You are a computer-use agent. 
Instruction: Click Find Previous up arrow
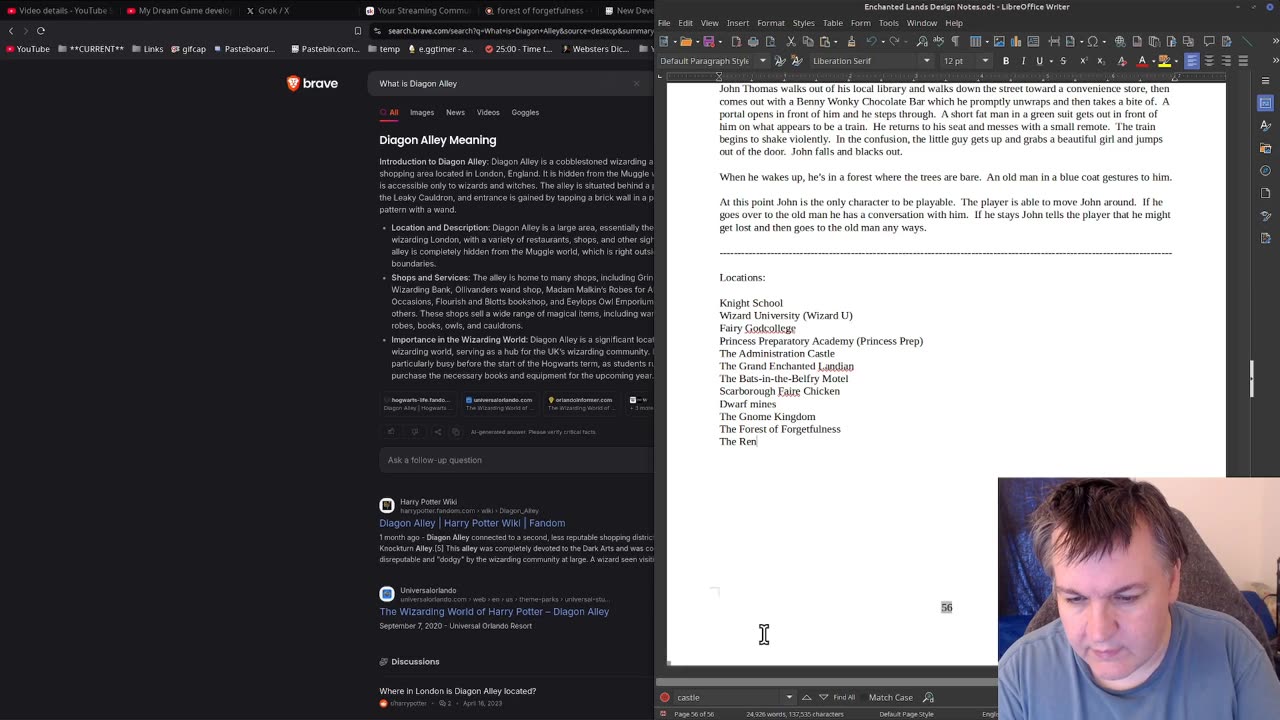click(x=806, y=697)
